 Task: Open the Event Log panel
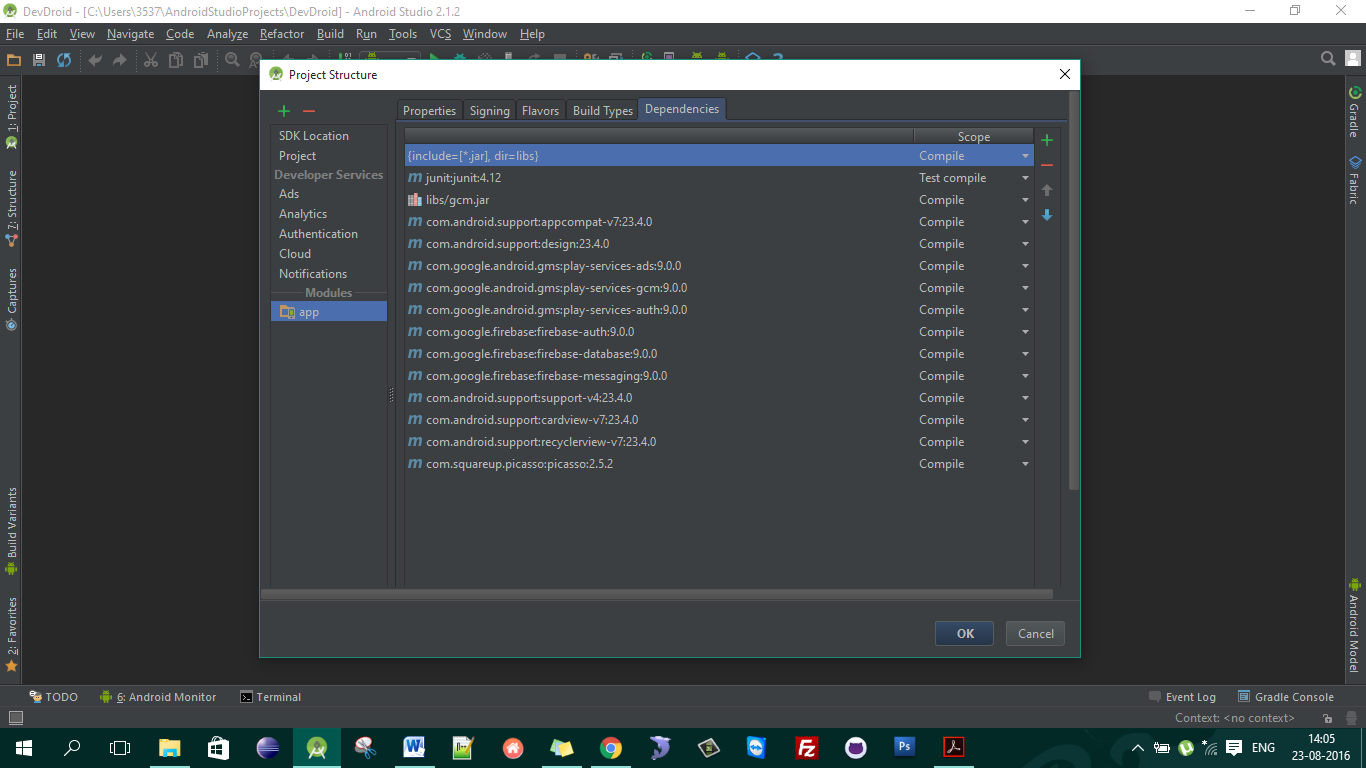click(x=1182, y=697)
